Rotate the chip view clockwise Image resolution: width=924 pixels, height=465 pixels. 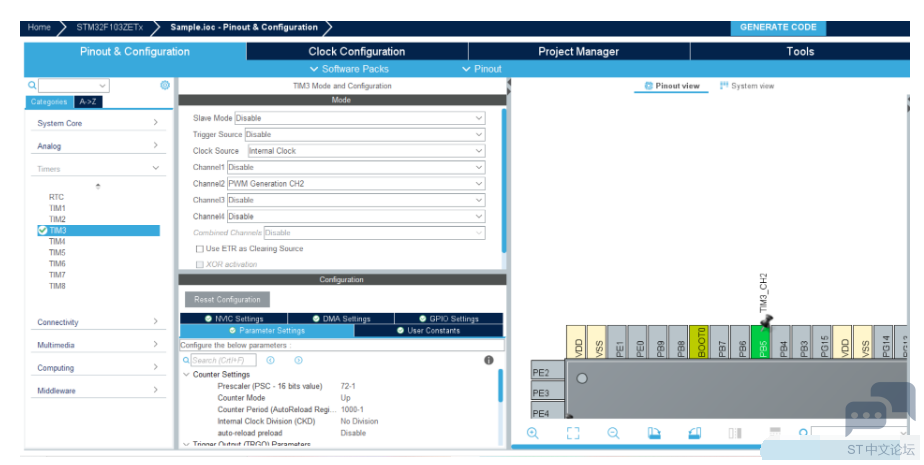click(654, 433)
